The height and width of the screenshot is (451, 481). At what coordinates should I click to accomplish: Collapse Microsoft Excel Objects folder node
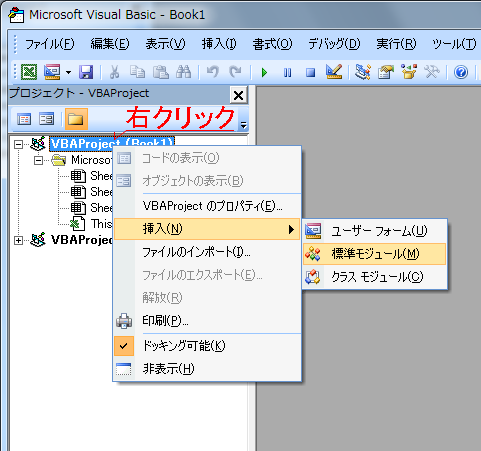[39, 161]
